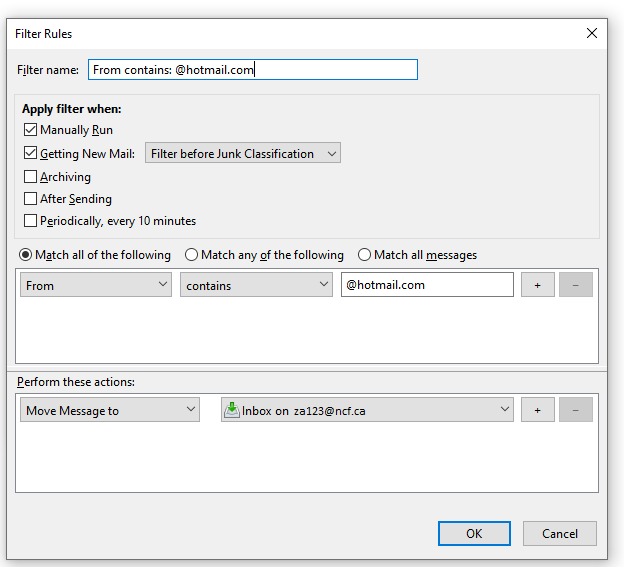Open the Inbox on za123@ncf.ca folder dropdown
This screenshot has height=577, width=629.
(x=367, y=410)
